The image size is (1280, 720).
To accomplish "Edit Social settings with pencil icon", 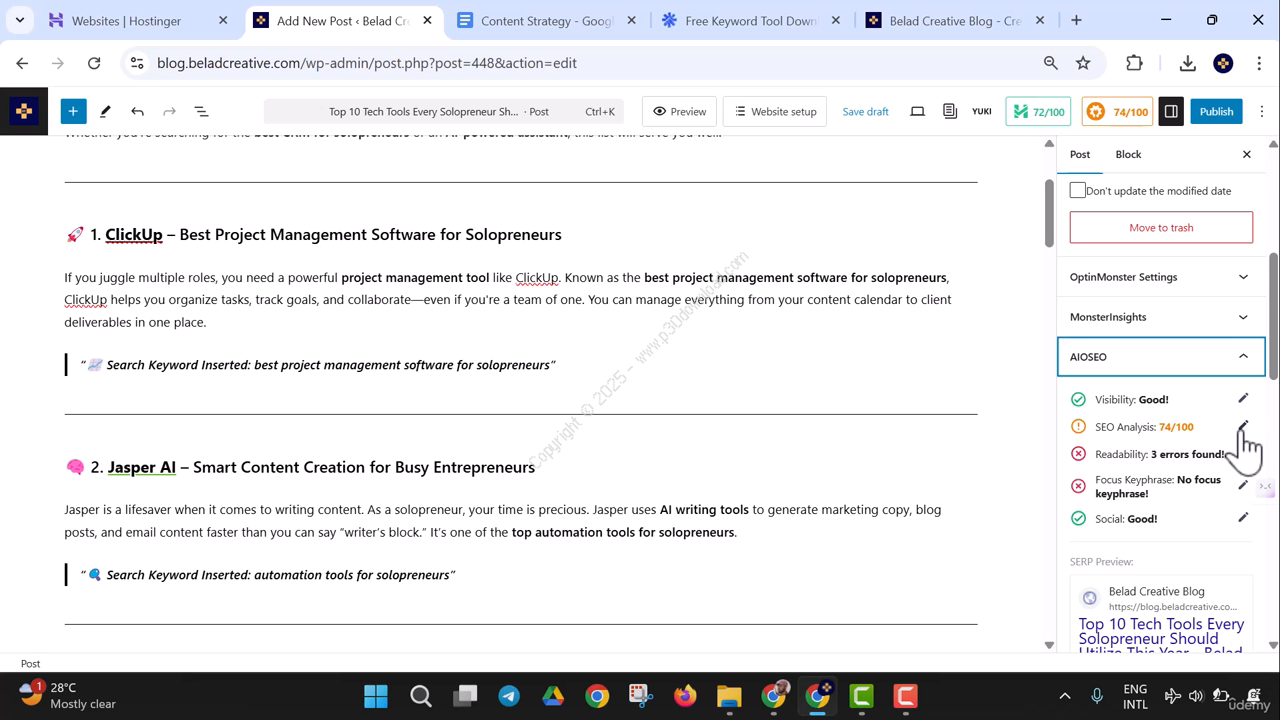I will 1243,517.
